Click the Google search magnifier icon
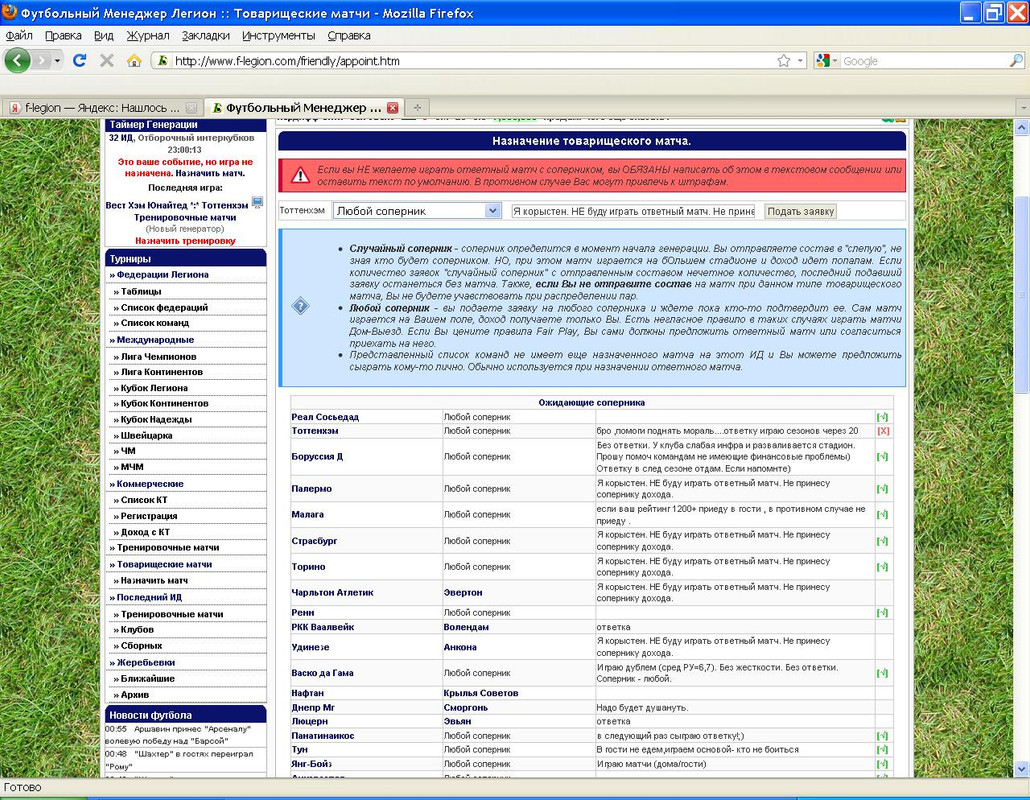Screen dimensions: 1030x800 [x=1016, y=60]
